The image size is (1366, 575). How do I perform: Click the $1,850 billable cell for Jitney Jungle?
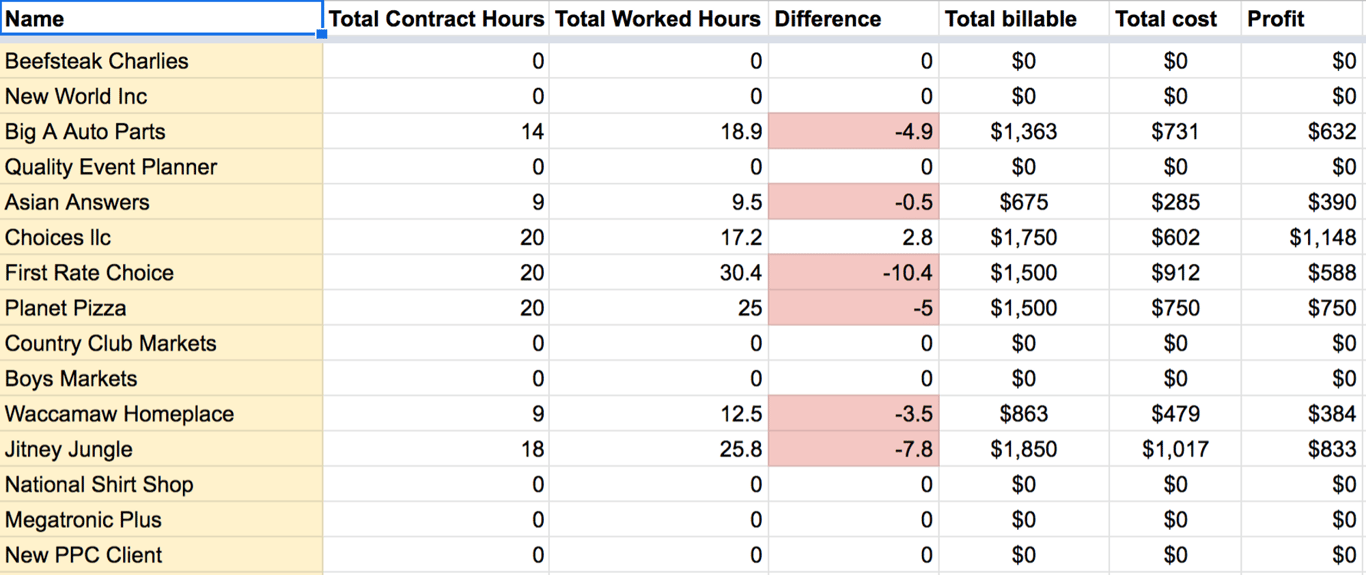point(1024,449)
